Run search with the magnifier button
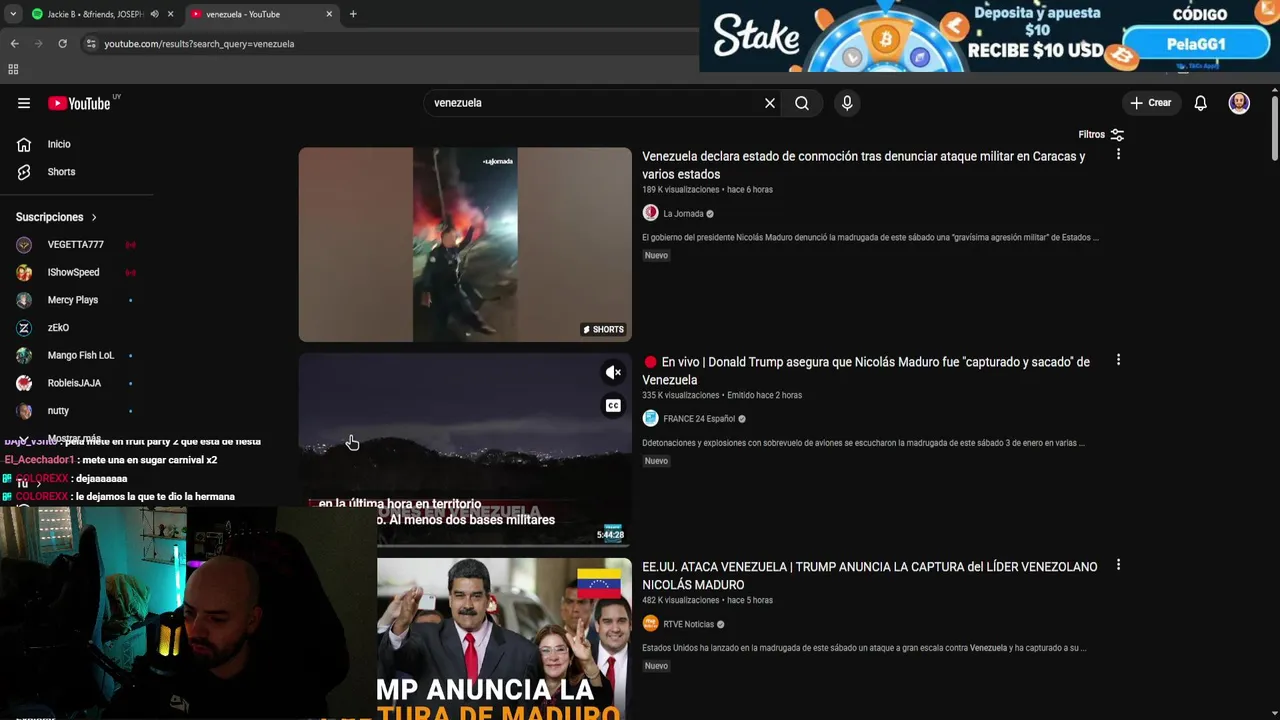The height and width of the screenshot is (720, 1280). pos(802,103)
